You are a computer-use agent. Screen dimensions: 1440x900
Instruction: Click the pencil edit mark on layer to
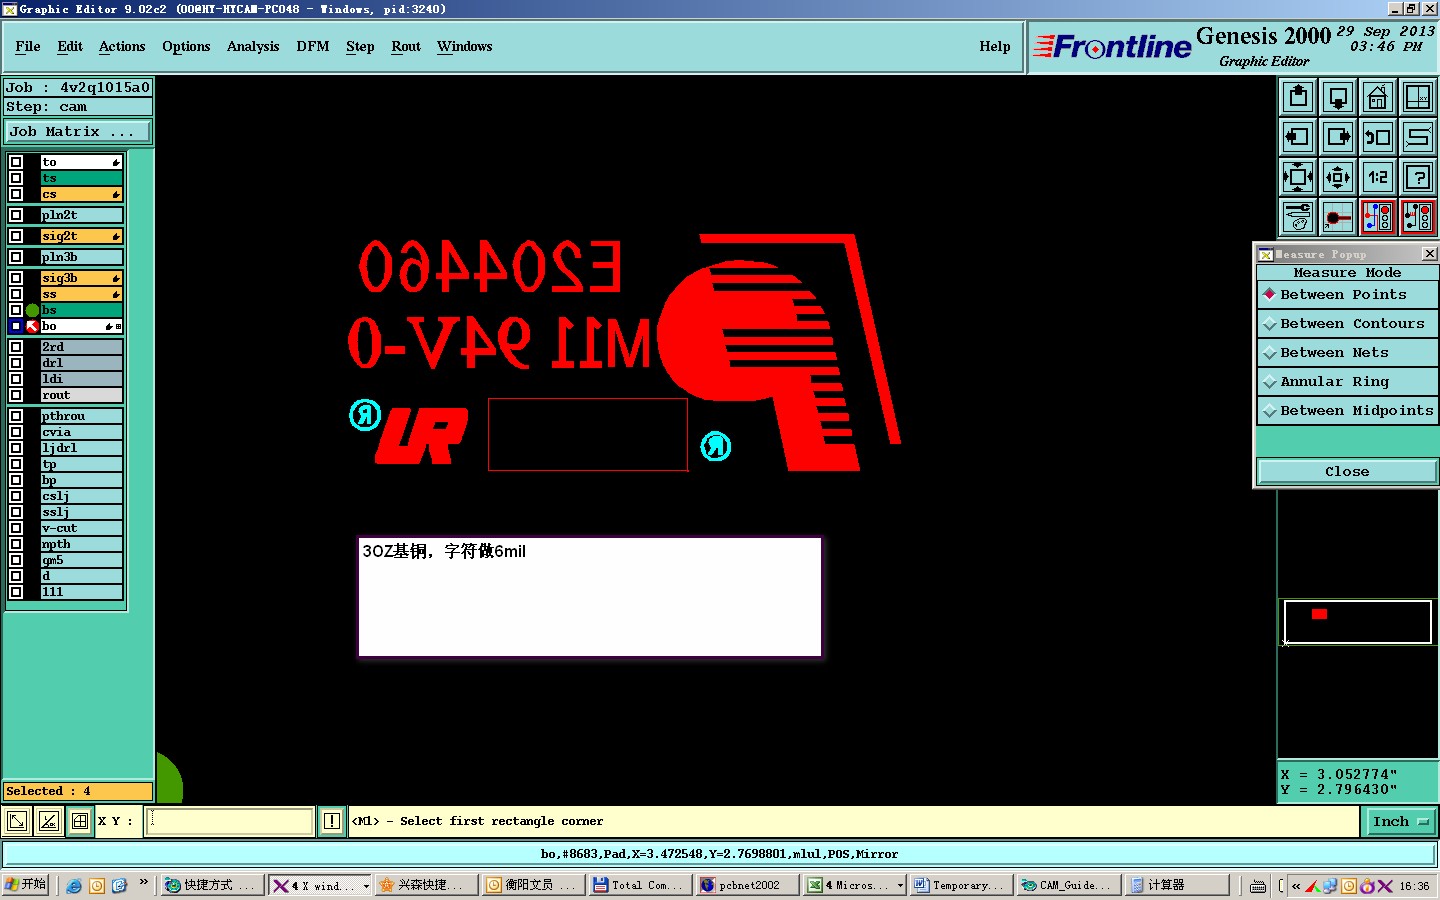point(116,162)
